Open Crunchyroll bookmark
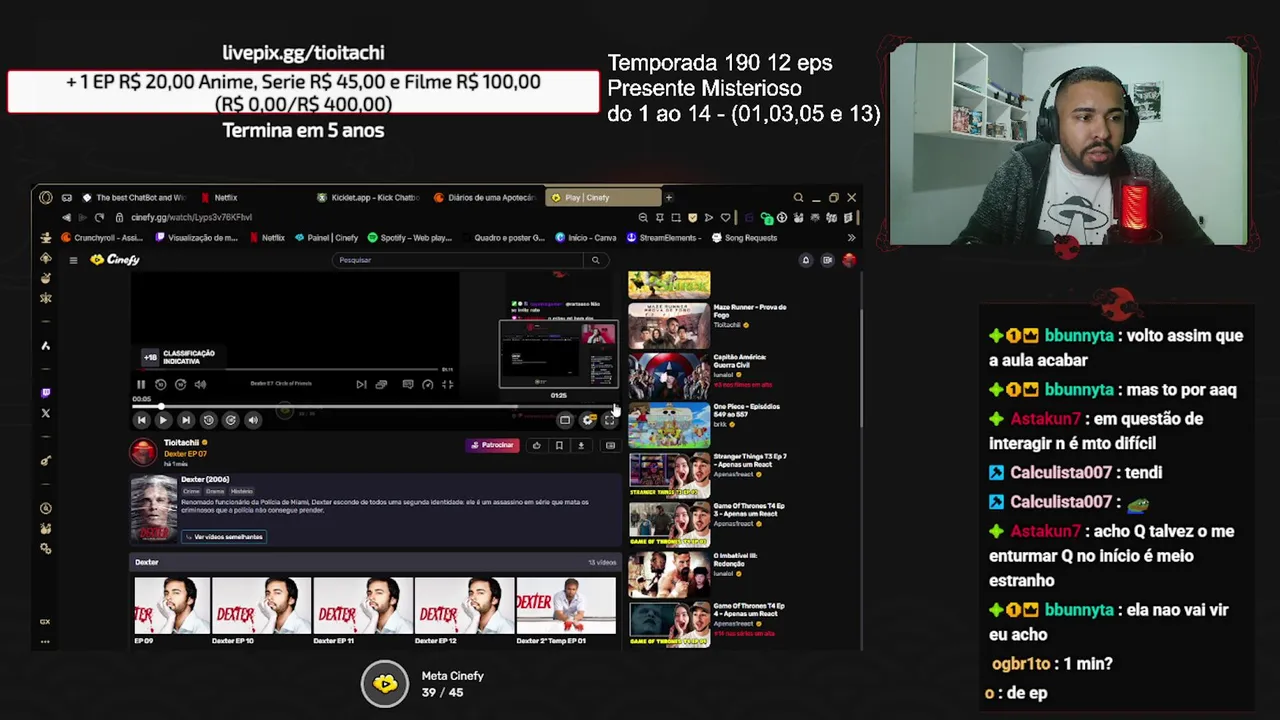 (x=102, y=238)
